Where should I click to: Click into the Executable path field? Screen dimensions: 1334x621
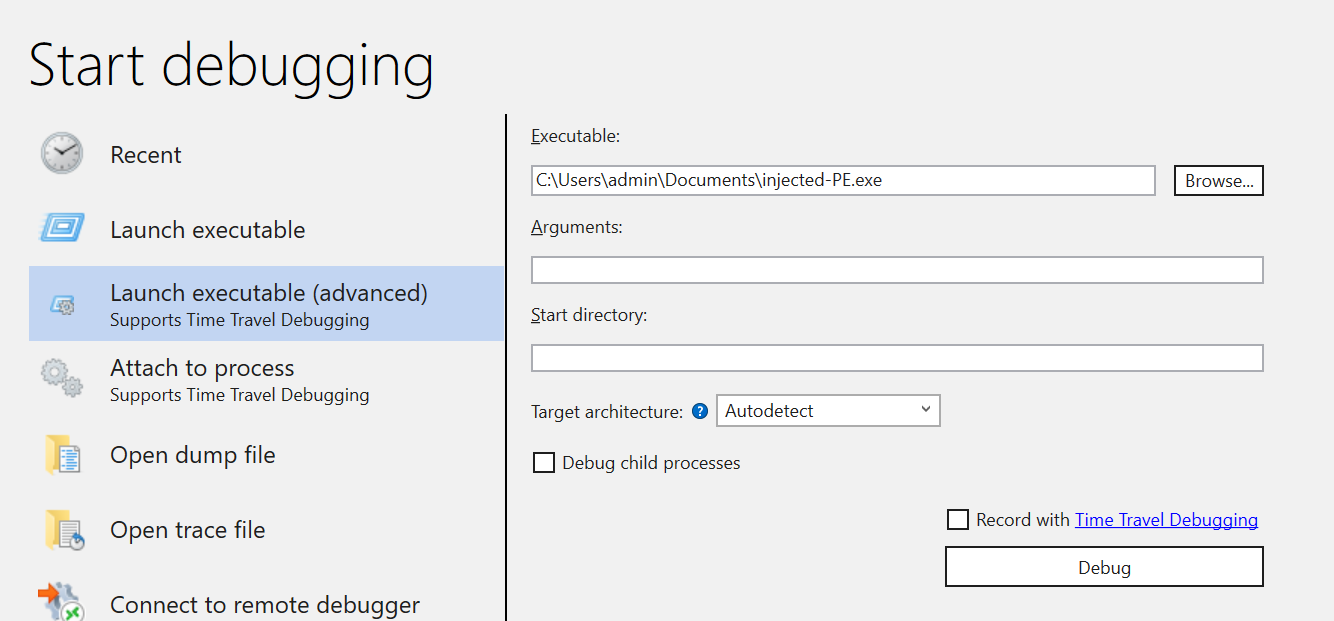click(843, 181)
